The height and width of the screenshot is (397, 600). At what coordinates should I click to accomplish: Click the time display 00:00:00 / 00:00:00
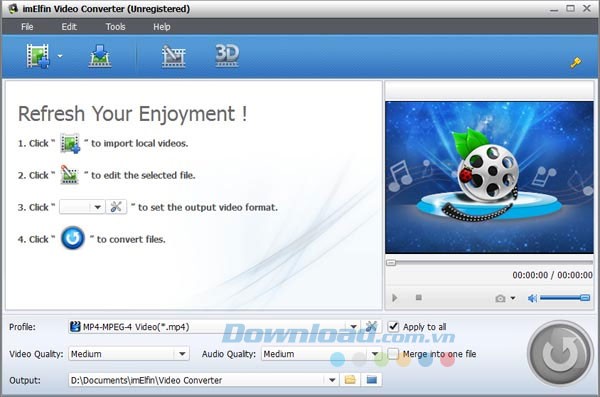pos(552,275)
